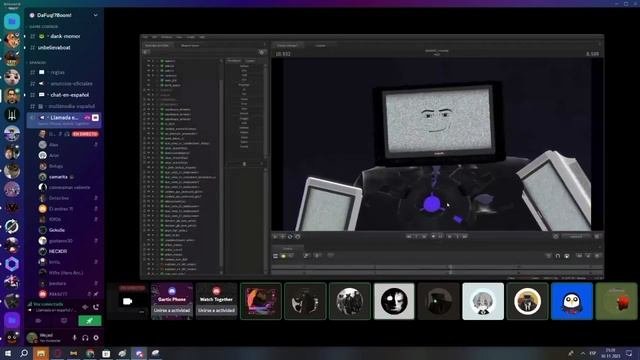Disconnect from the voice call

96,307
